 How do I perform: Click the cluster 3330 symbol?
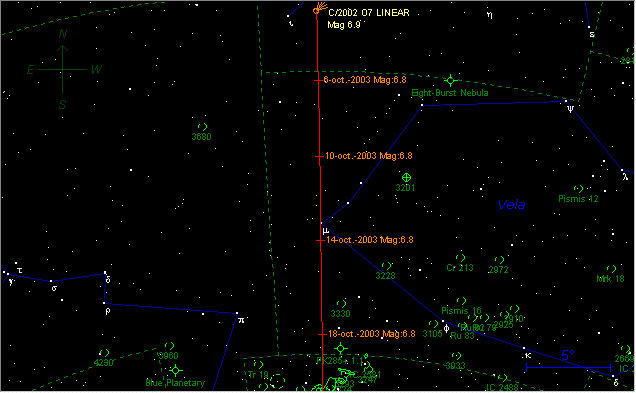pos(342,304)
